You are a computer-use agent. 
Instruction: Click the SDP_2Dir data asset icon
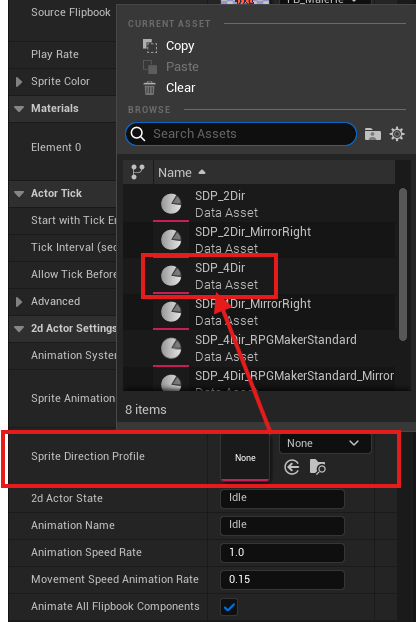[171, 204]
